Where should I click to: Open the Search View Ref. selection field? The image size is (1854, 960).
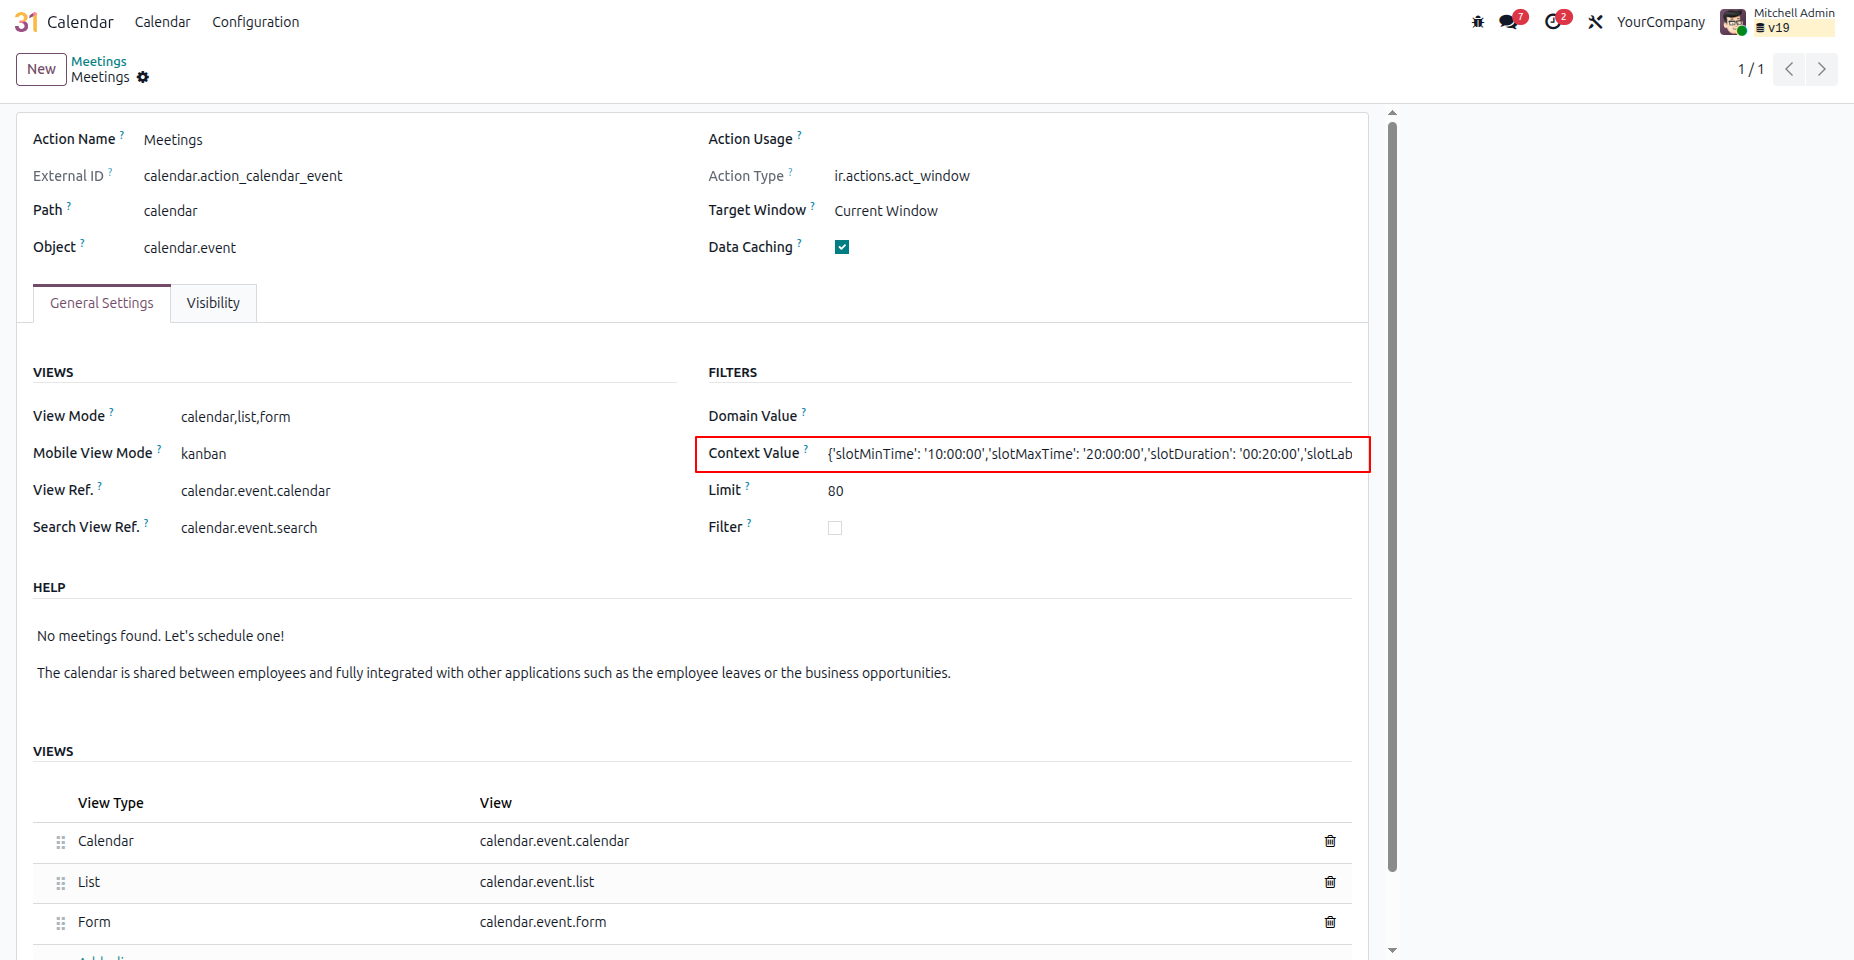click(429, 528)
